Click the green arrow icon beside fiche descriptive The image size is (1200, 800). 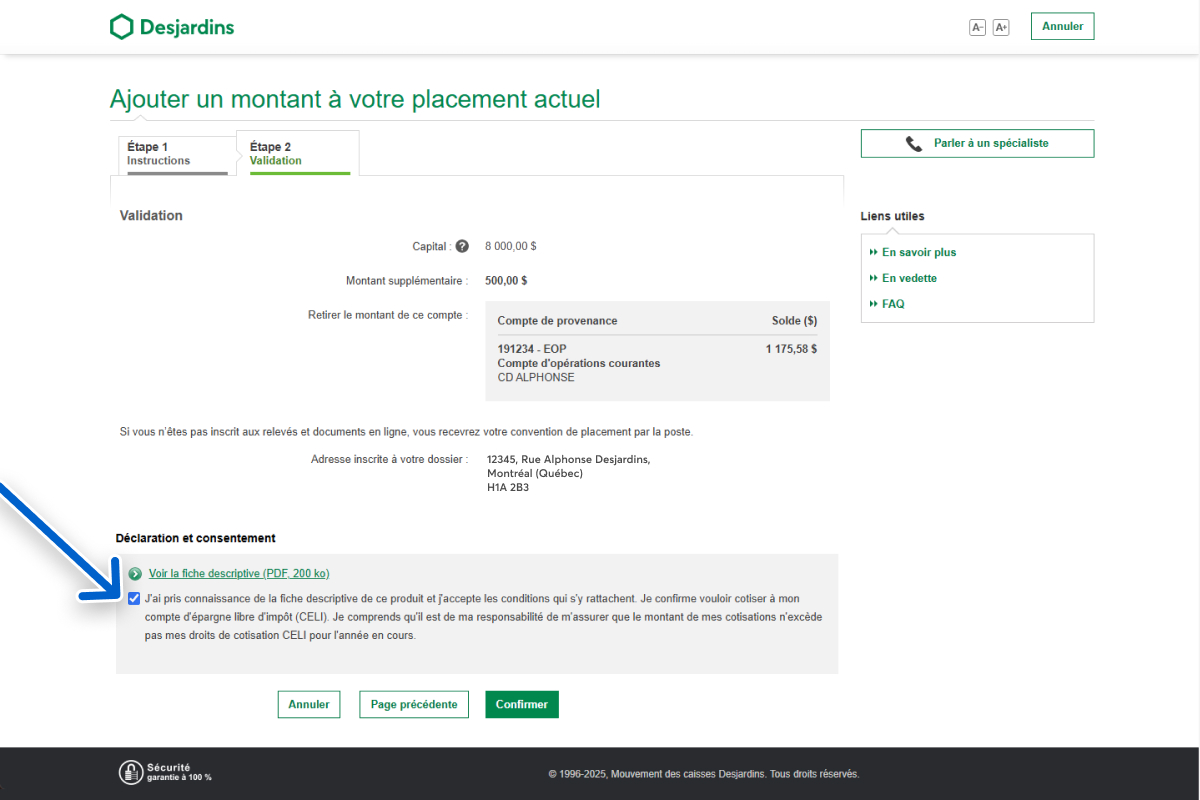point(135,574)
